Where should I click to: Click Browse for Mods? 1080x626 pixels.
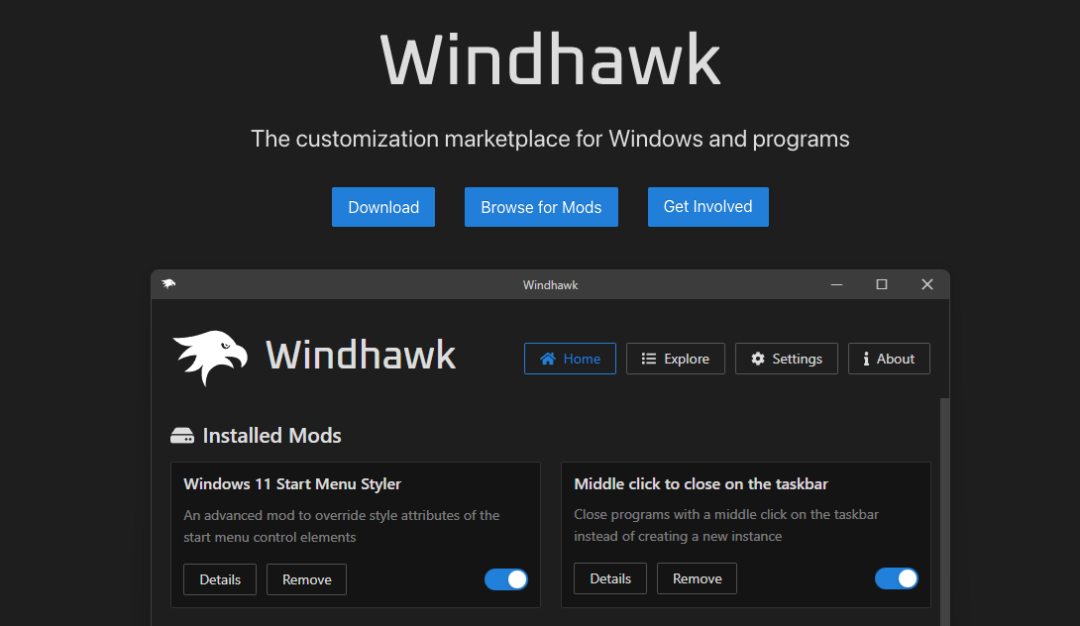tap(541, 207)
